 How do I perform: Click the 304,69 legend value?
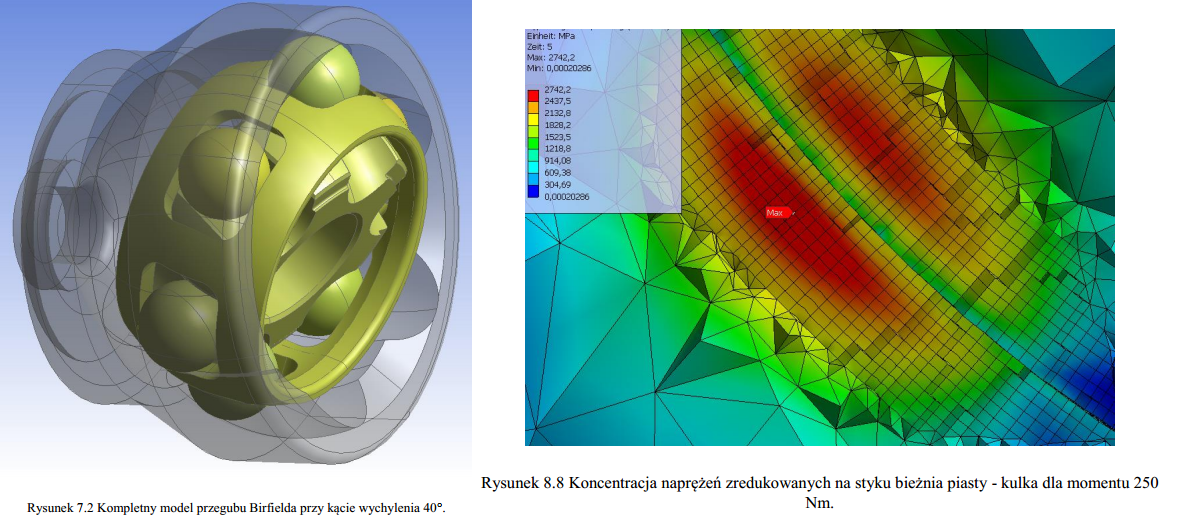coord(556,184)
